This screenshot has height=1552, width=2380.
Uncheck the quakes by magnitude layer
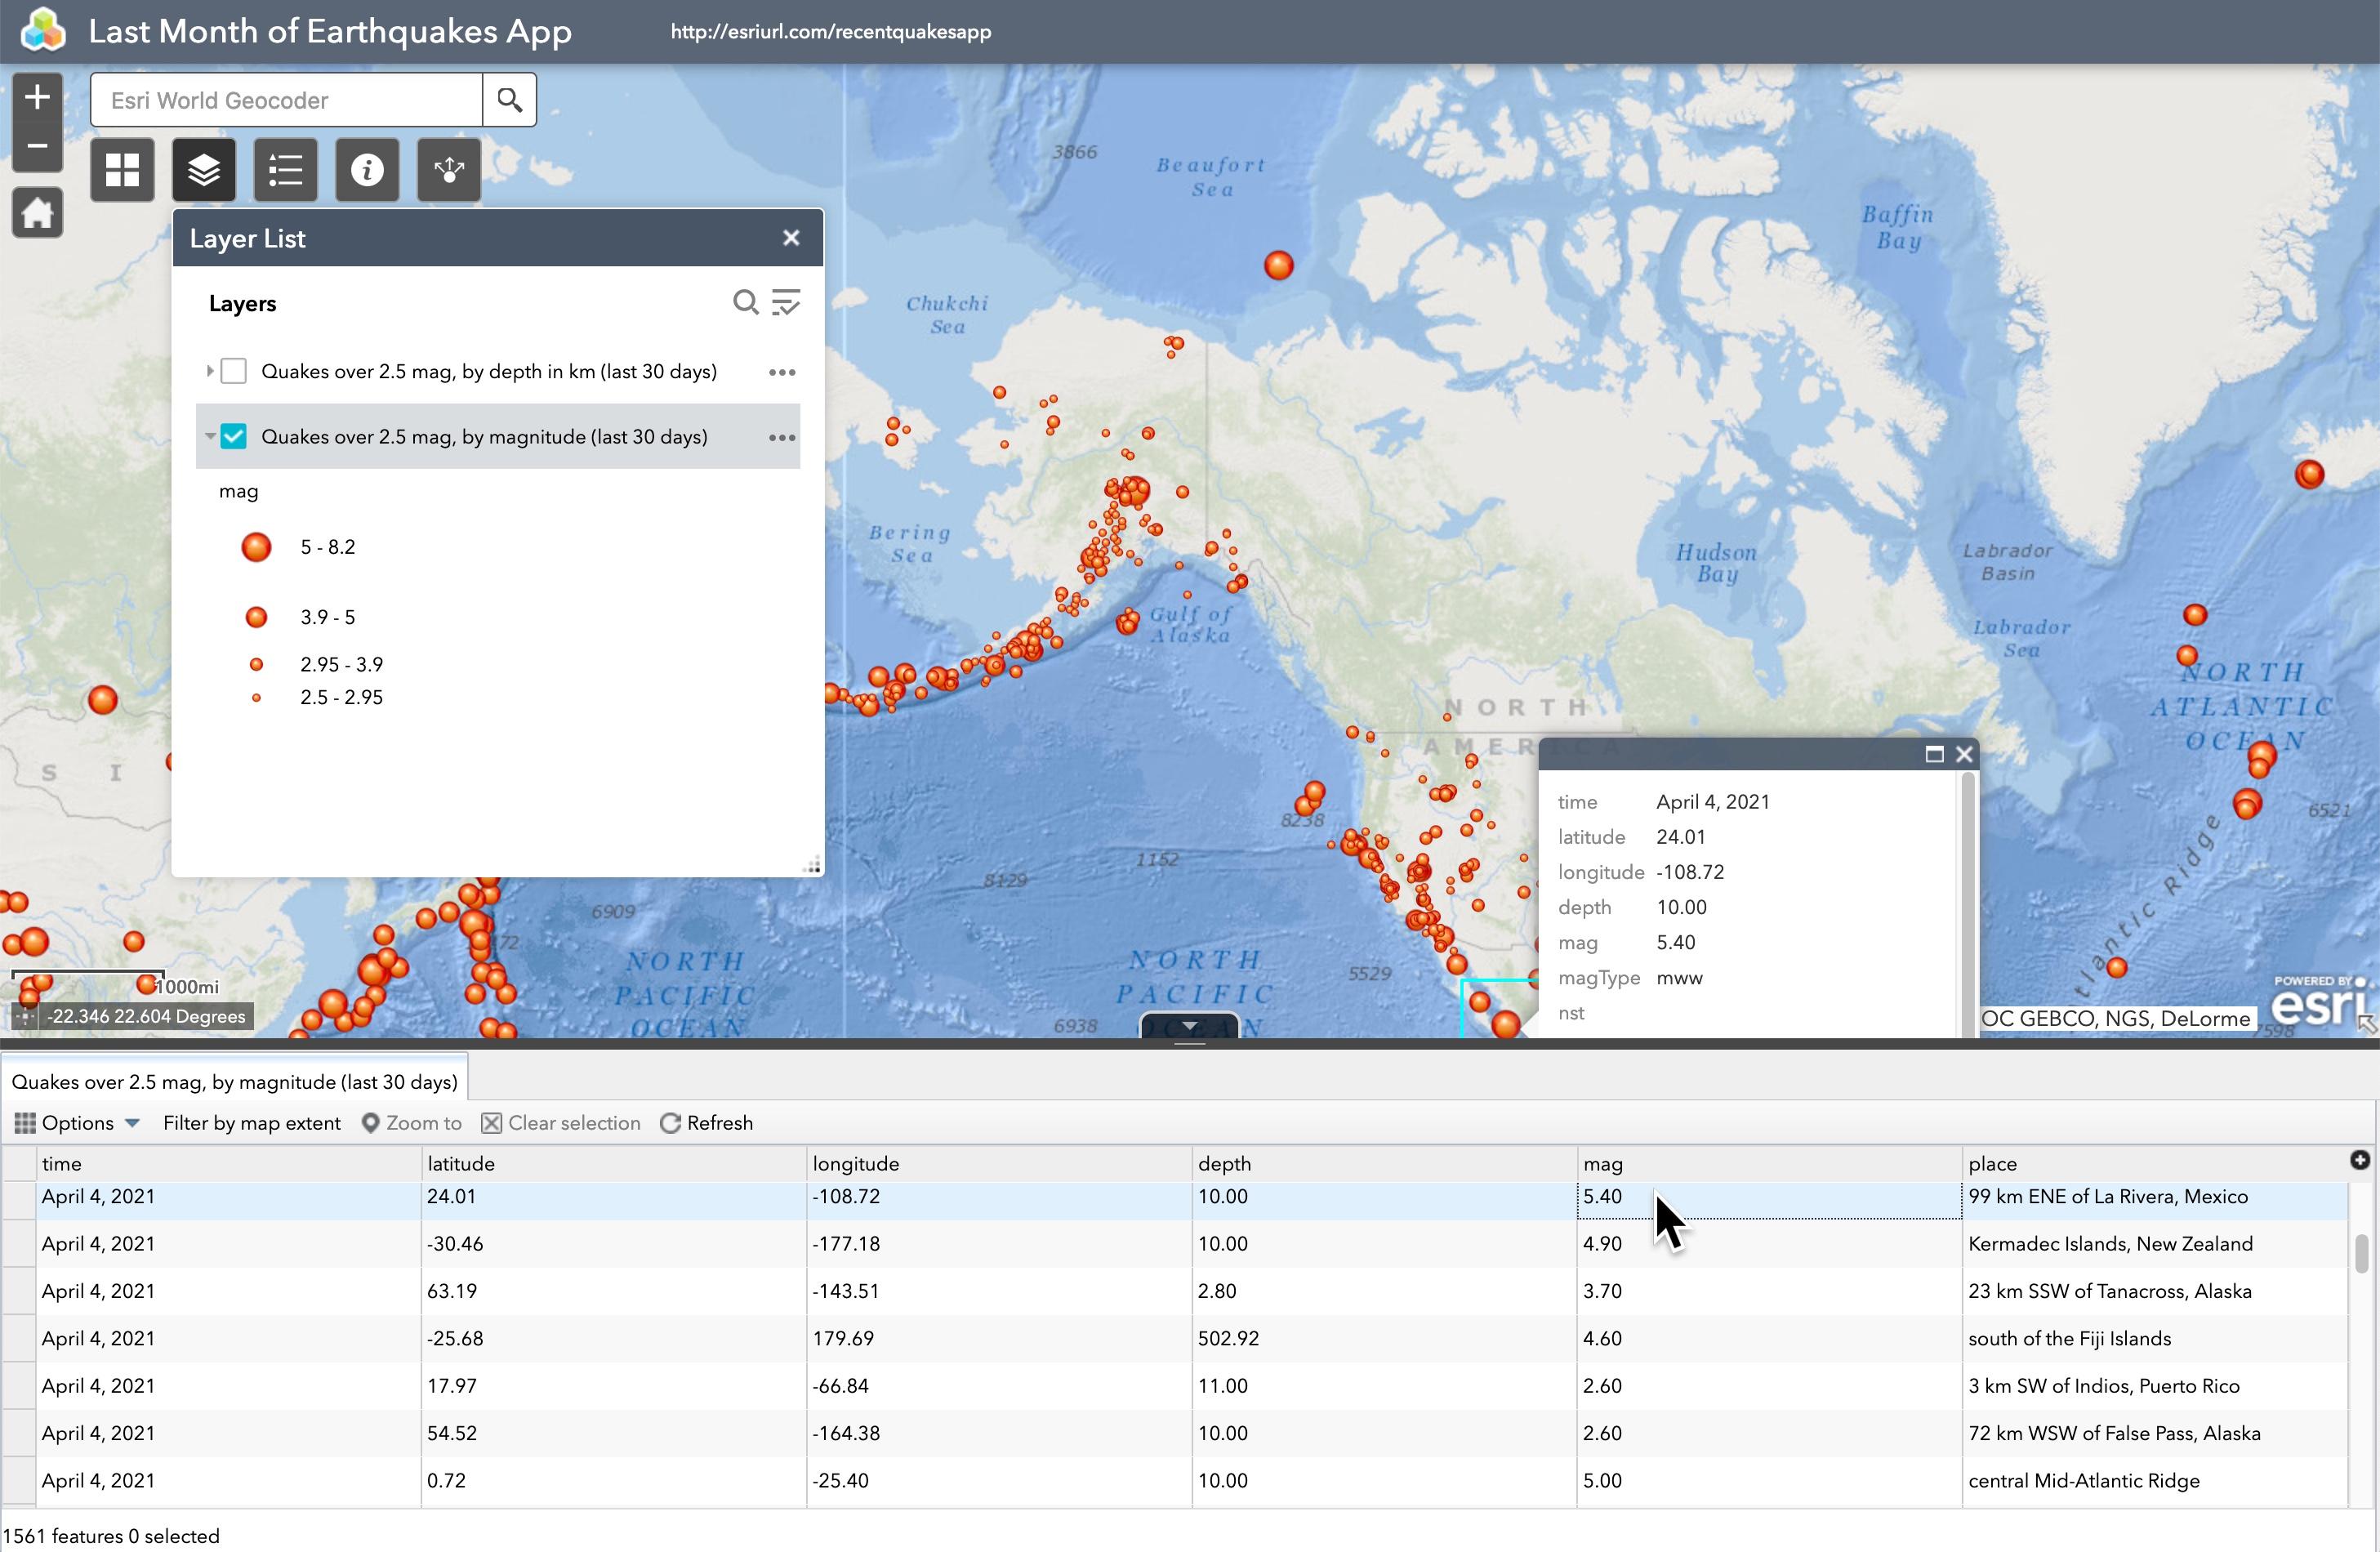click(234, 437)
